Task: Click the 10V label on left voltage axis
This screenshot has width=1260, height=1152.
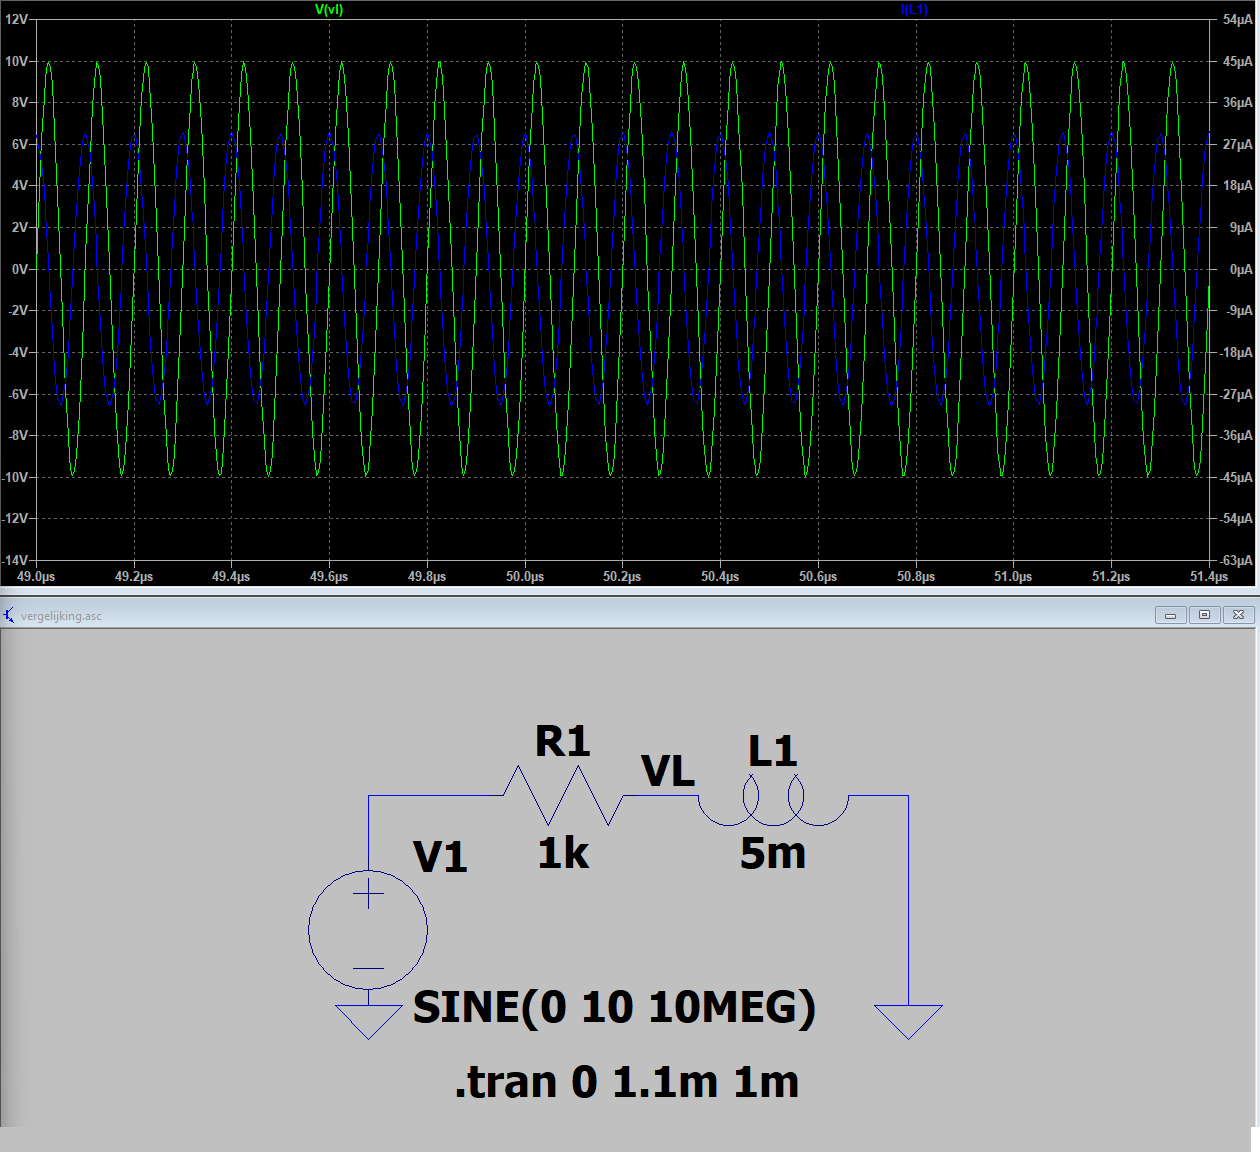Action: click(x=17, y=61)
